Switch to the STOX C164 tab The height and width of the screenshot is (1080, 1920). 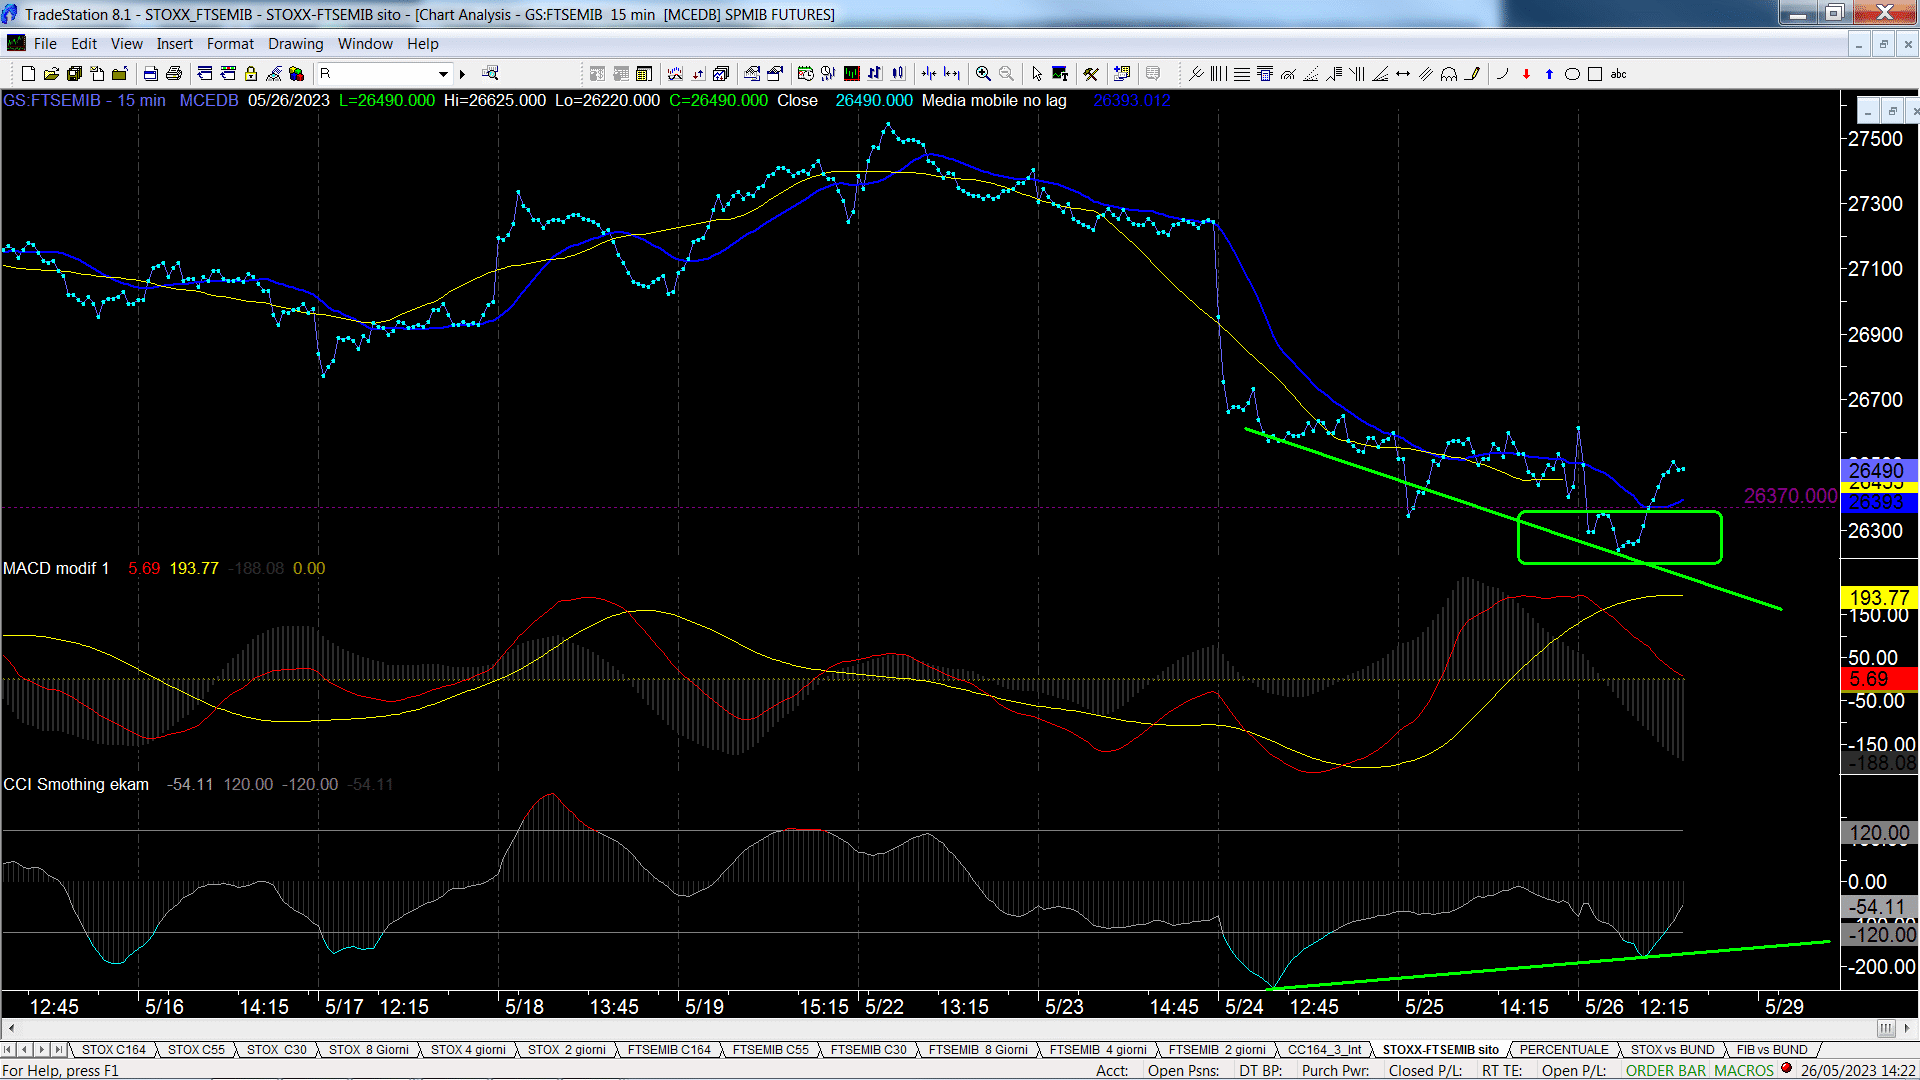(x=114, y=1050)
